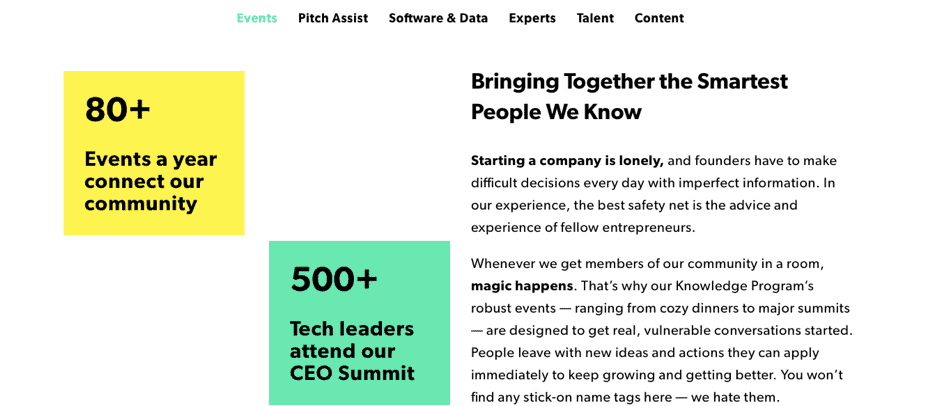
Task: Go to the Experts tab
Action: tap(532, 18)
